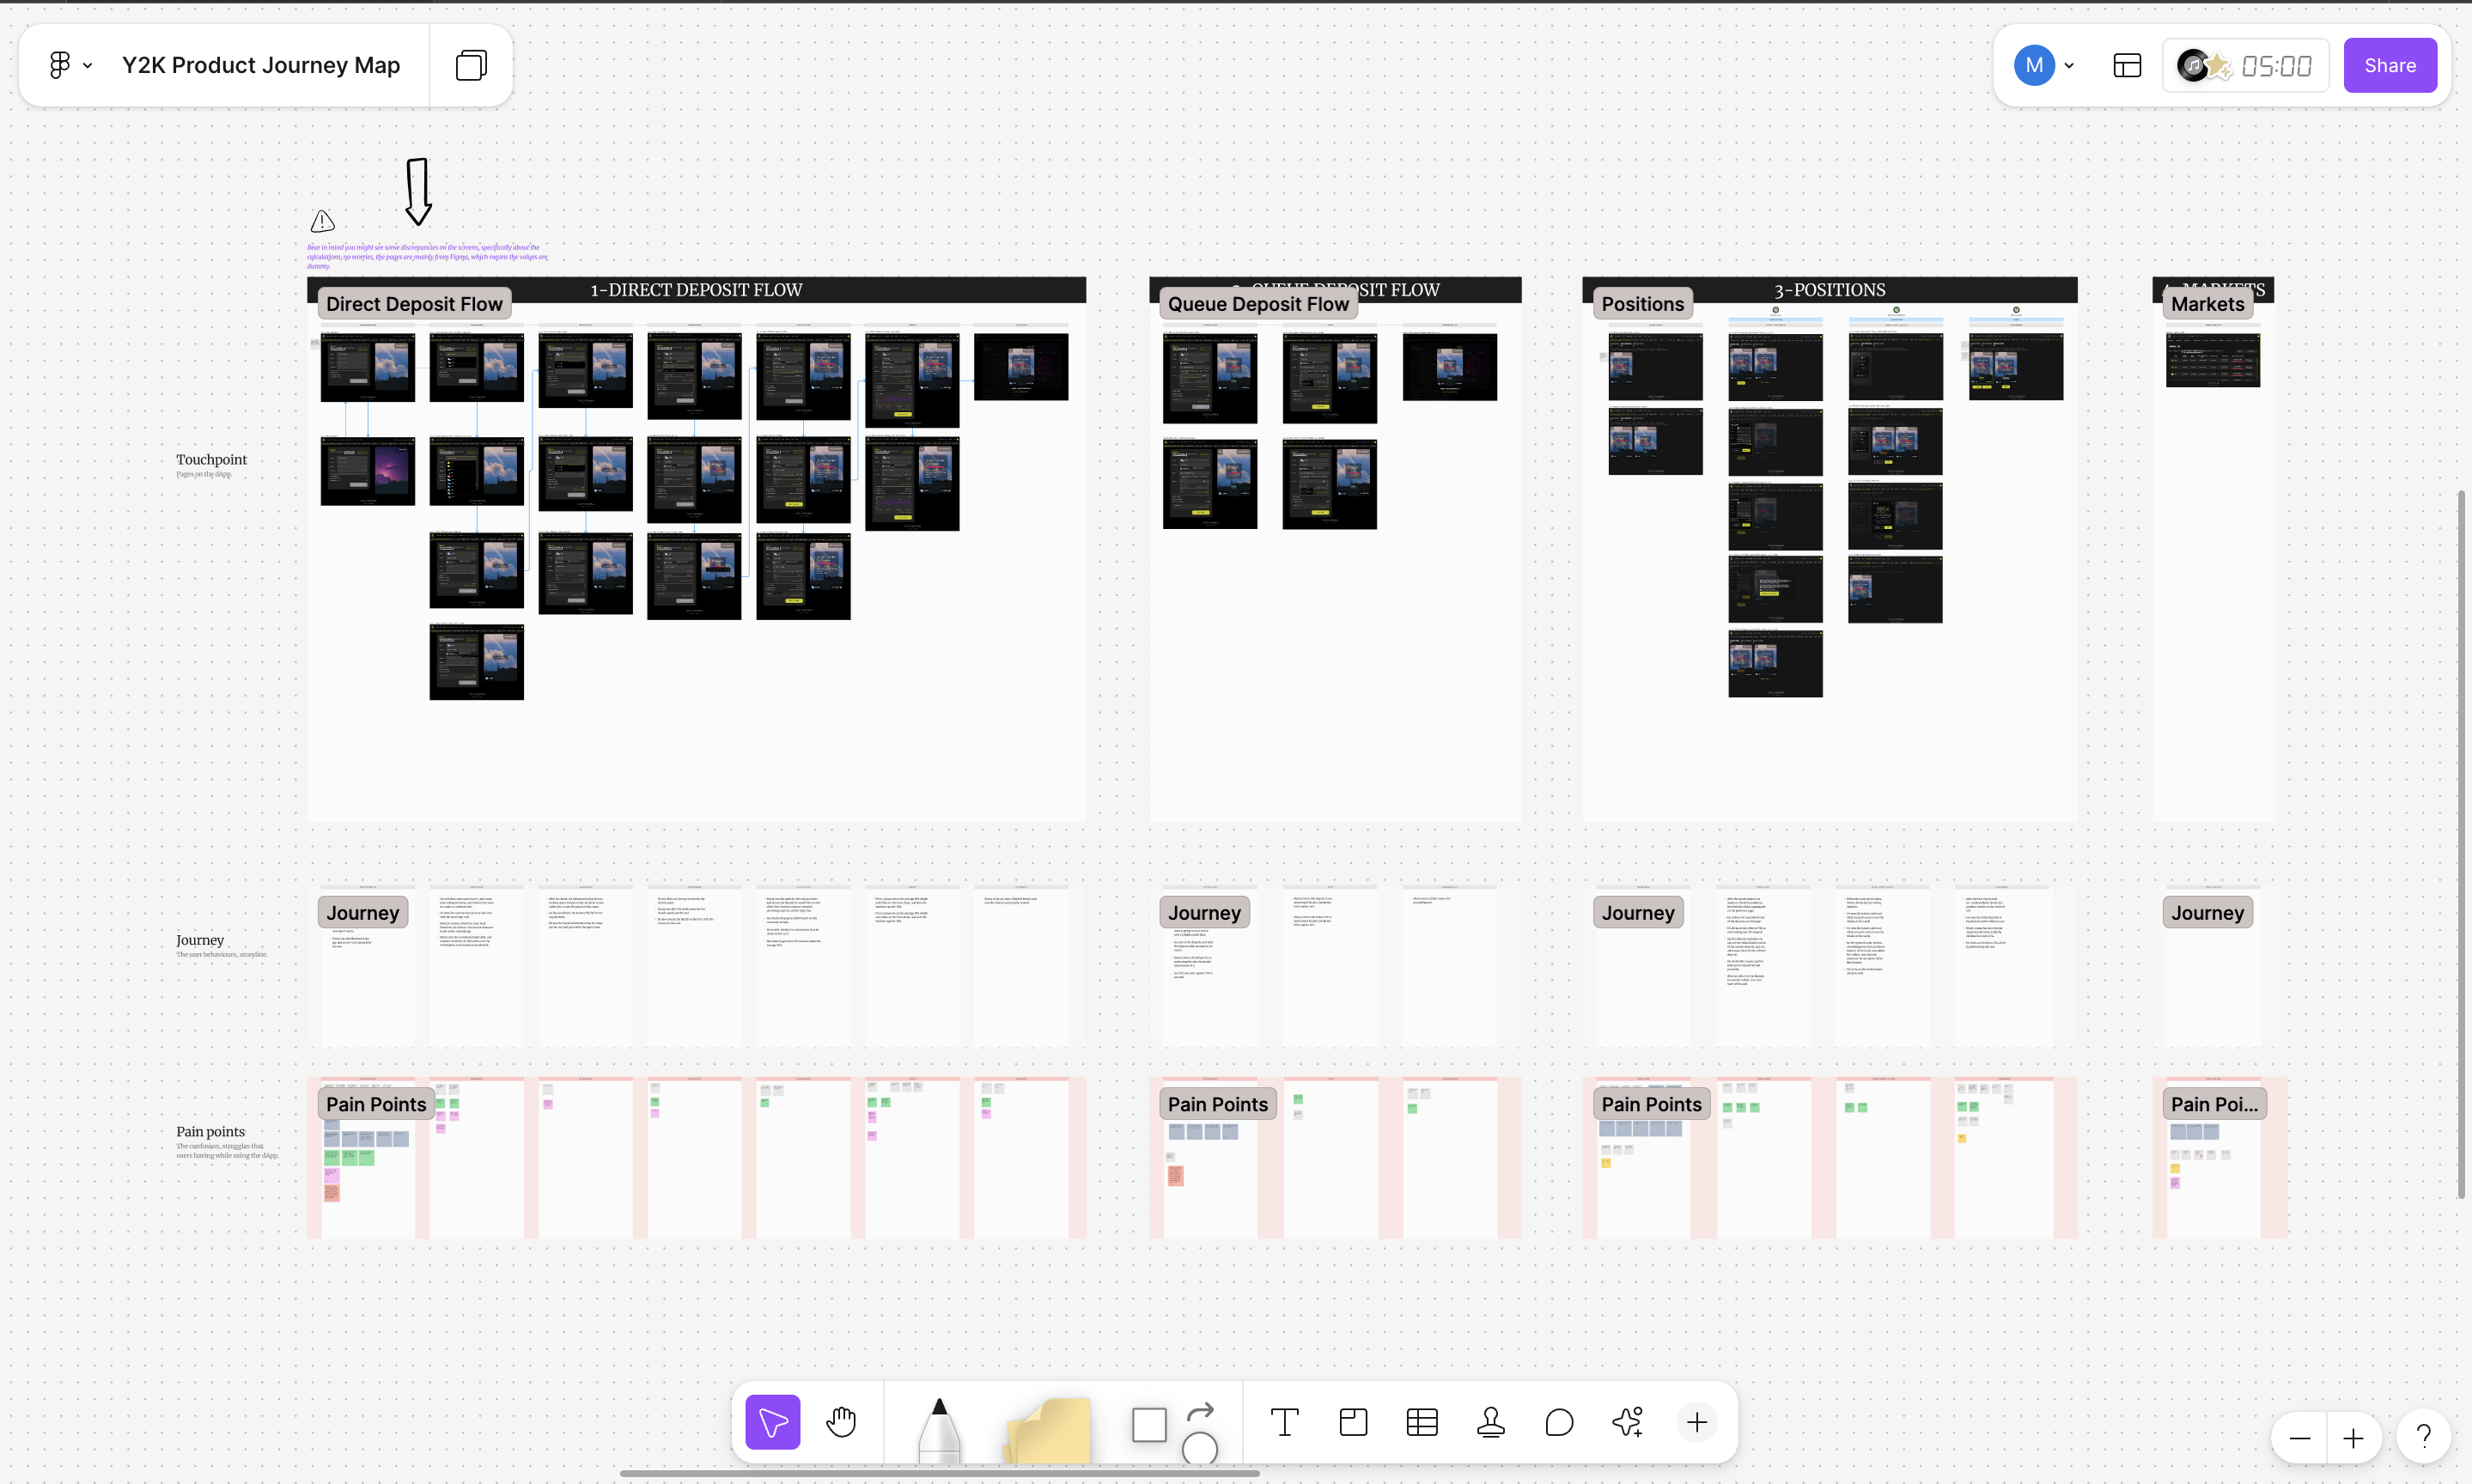2472x1484 pixels.
Task: Select the Queue Deposit Flow section label
Action: click(1258, 304)
